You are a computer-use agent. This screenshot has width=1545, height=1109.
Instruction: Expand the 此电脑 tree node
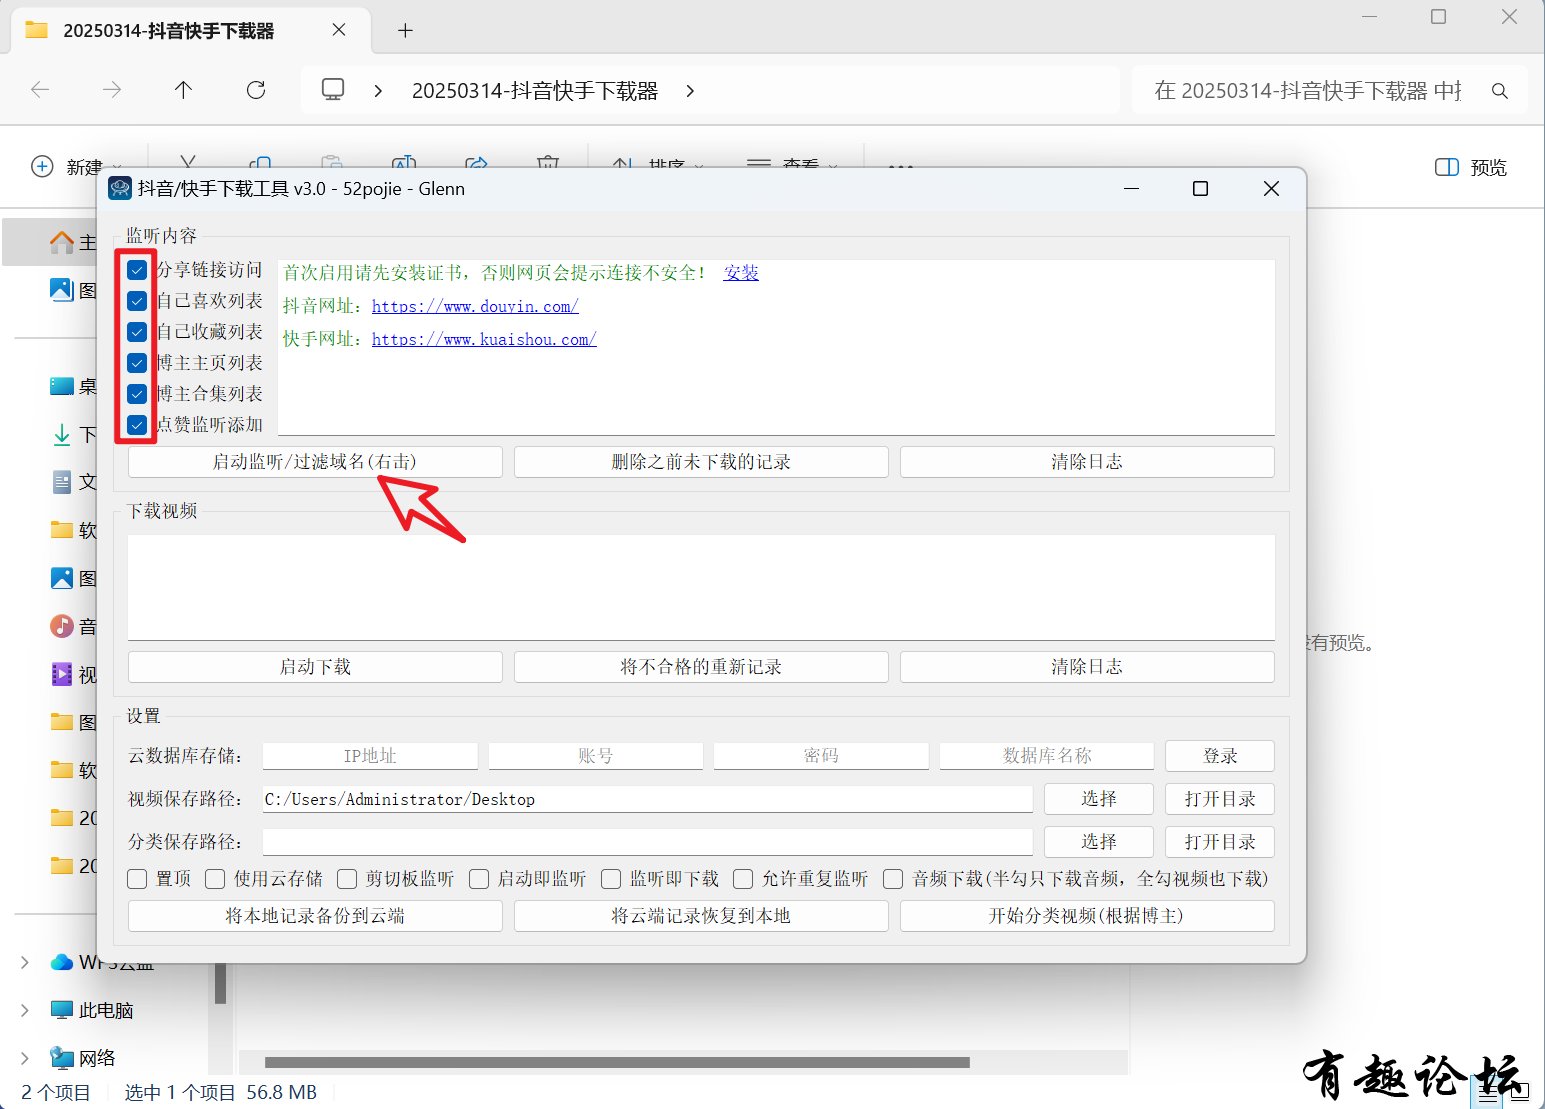25,1010
